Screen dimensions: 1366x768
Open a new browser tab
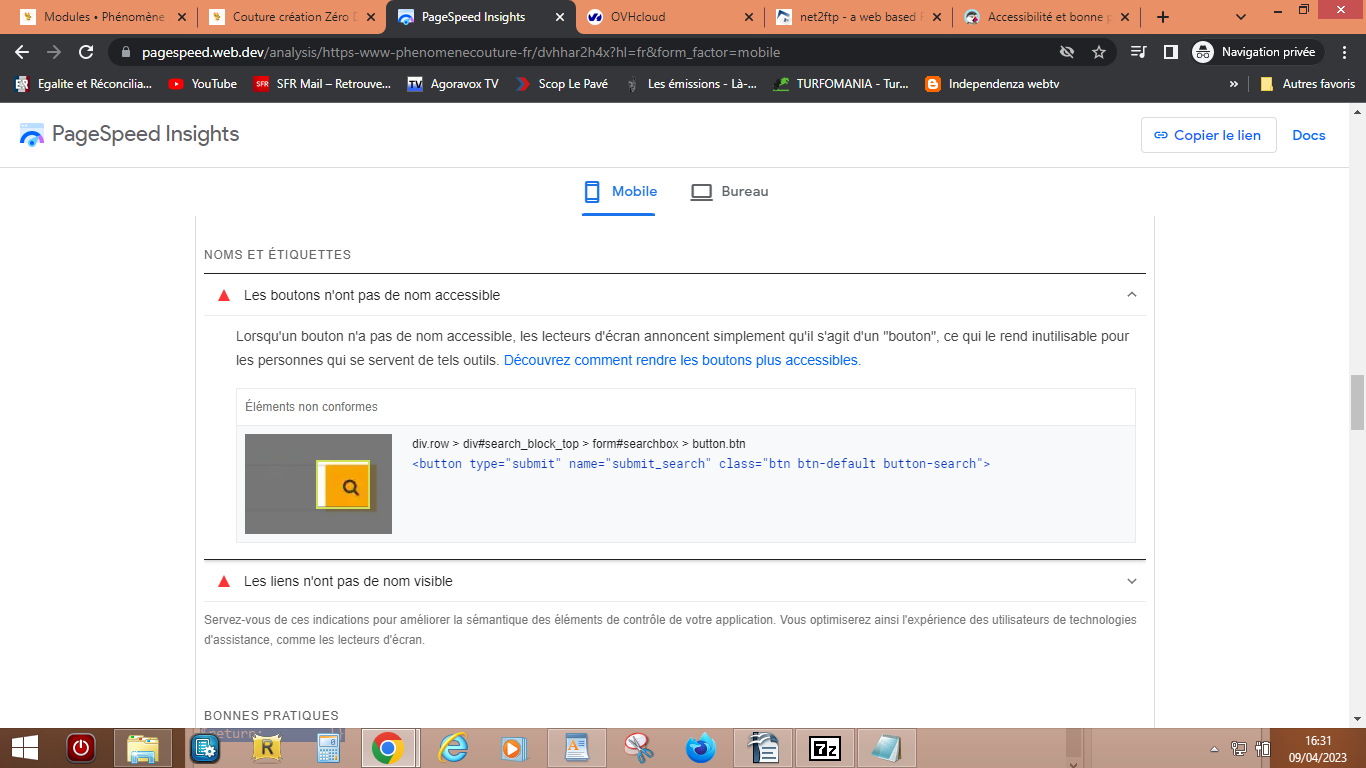pos(1163,17)
